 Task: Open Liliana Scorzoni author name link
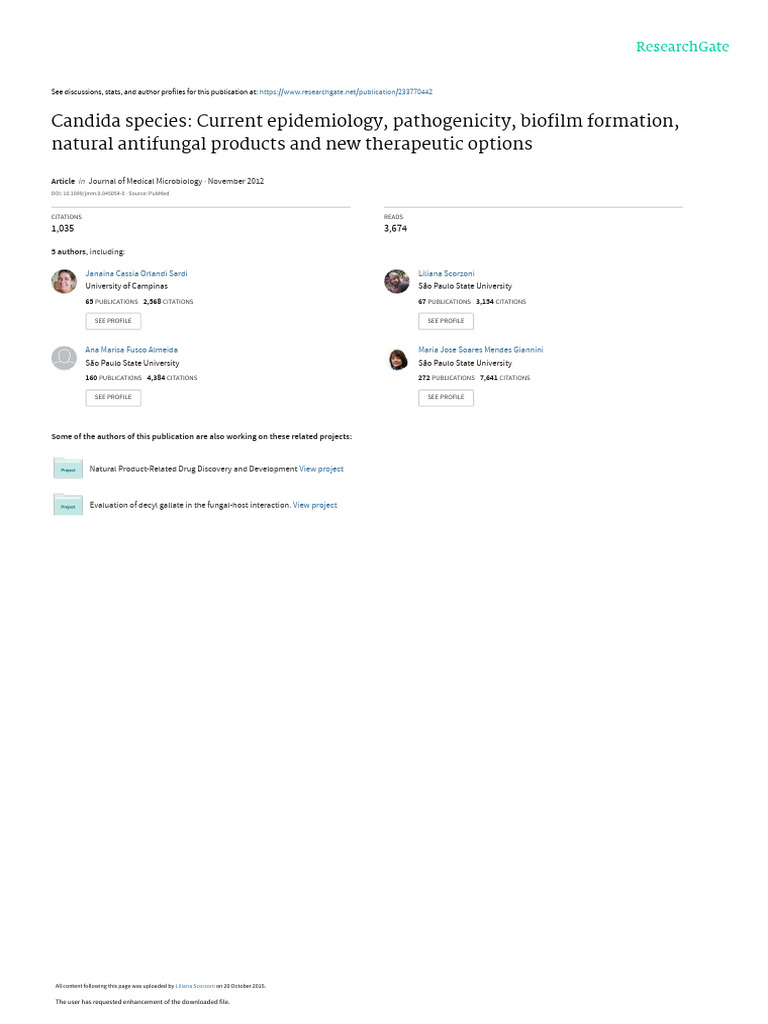click(446, 274)
